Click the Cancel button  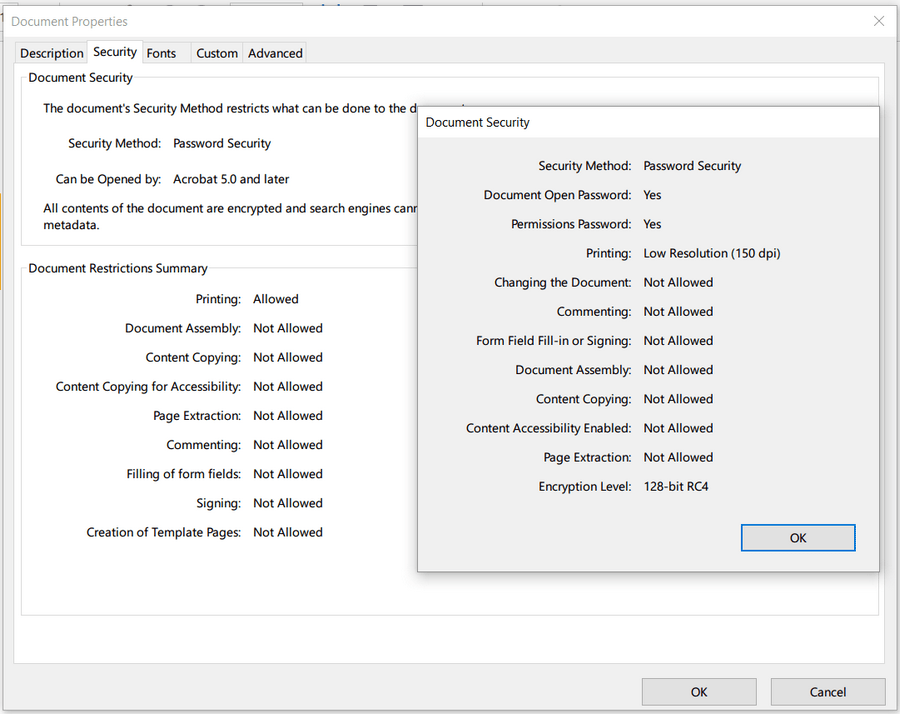(827, 692)
